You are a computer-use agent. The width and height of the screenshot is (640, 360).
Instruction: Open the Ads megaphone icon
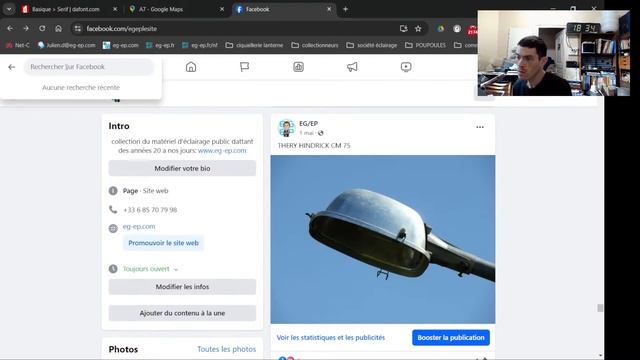click(x=352, y=67)
